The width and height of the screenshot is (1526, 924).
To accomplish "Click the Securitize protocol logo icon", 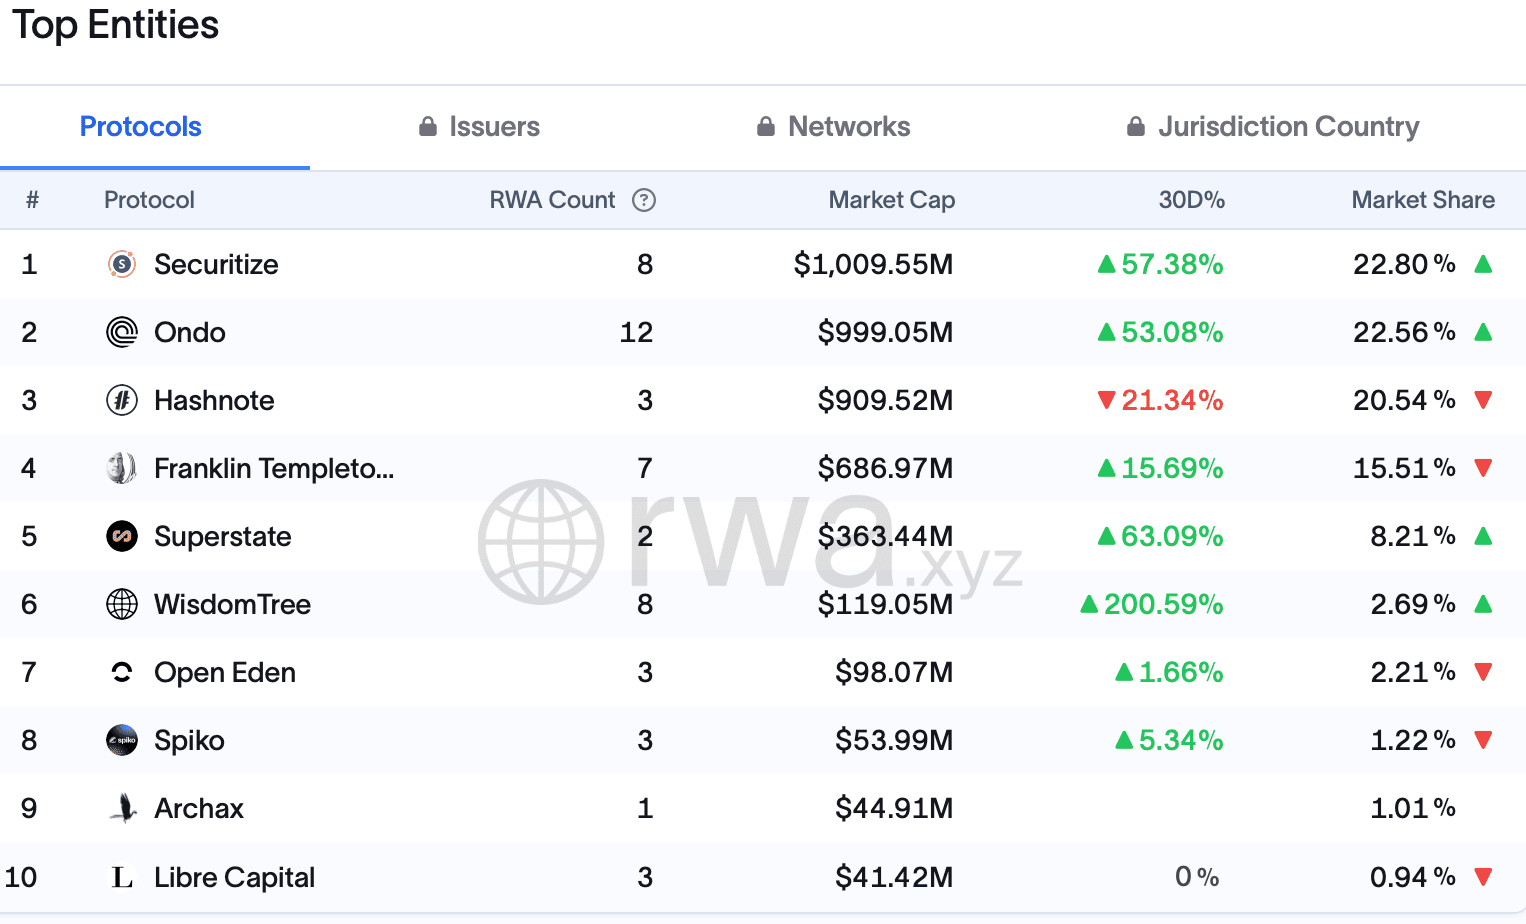I will point(122,264).
